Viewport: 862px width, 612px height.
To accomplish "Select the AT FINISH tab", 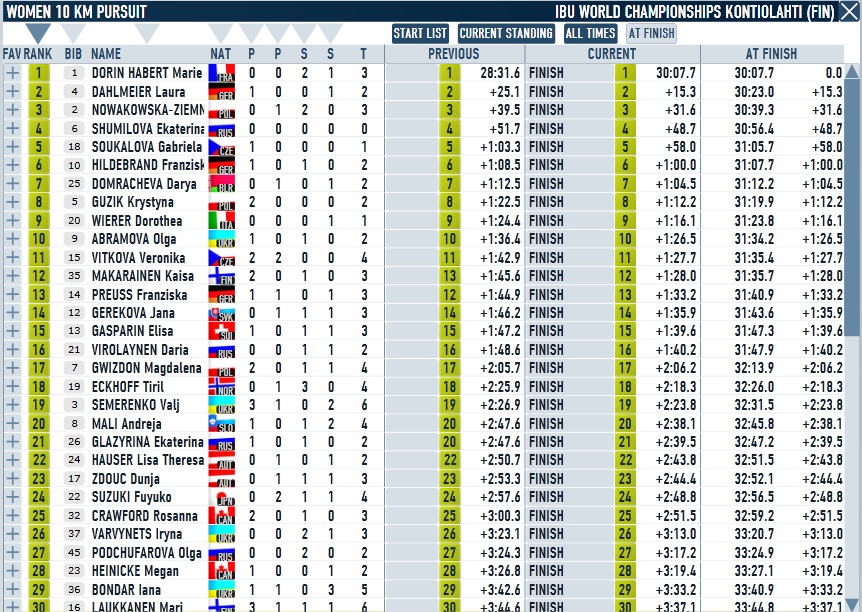I will coord(651,34).
